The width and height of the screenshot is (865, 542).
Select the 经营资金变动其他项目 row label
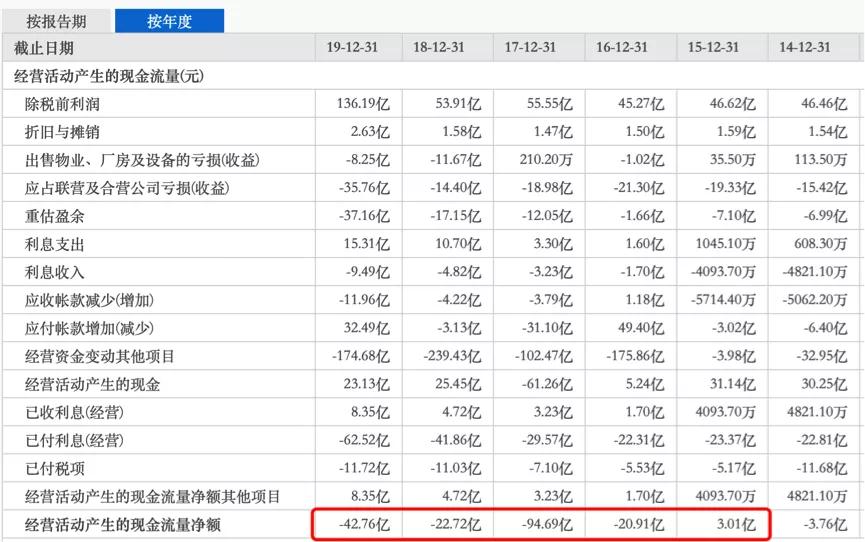100,357
